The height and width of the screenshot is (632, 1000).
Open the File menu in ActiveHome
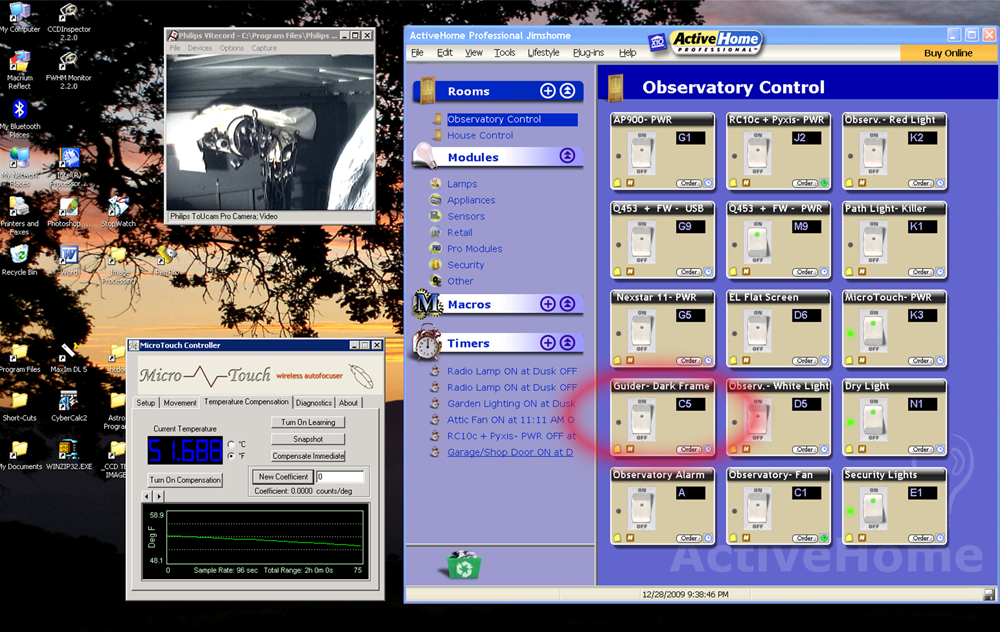coord(417,52)
